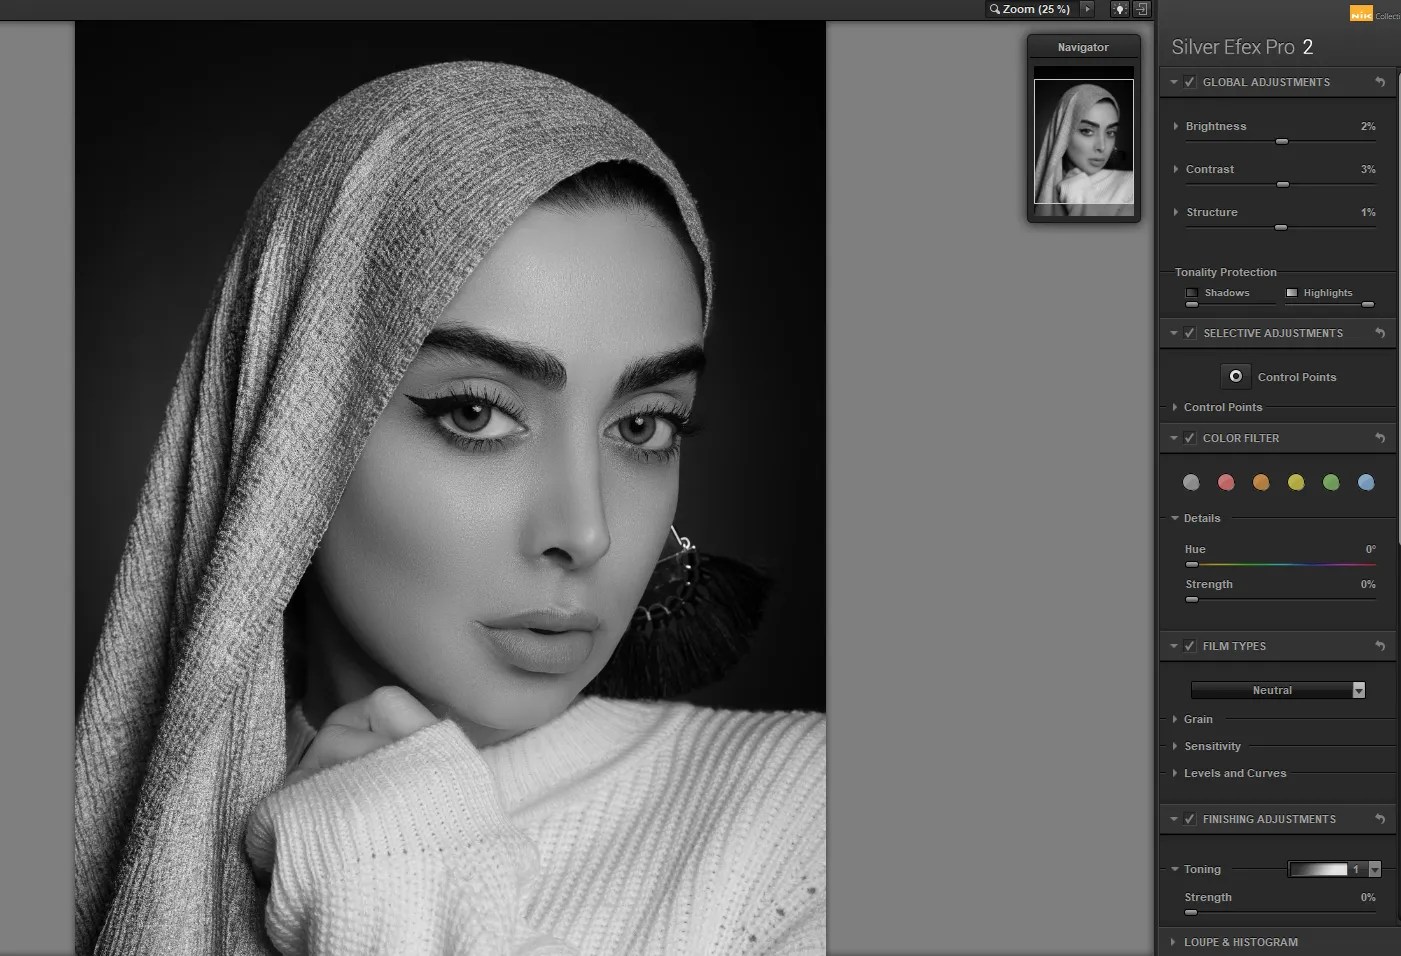This screenshot has height=956, width=1401.
Task: Toggle the Selective Adjustments checkbox
Action: 1189,332
